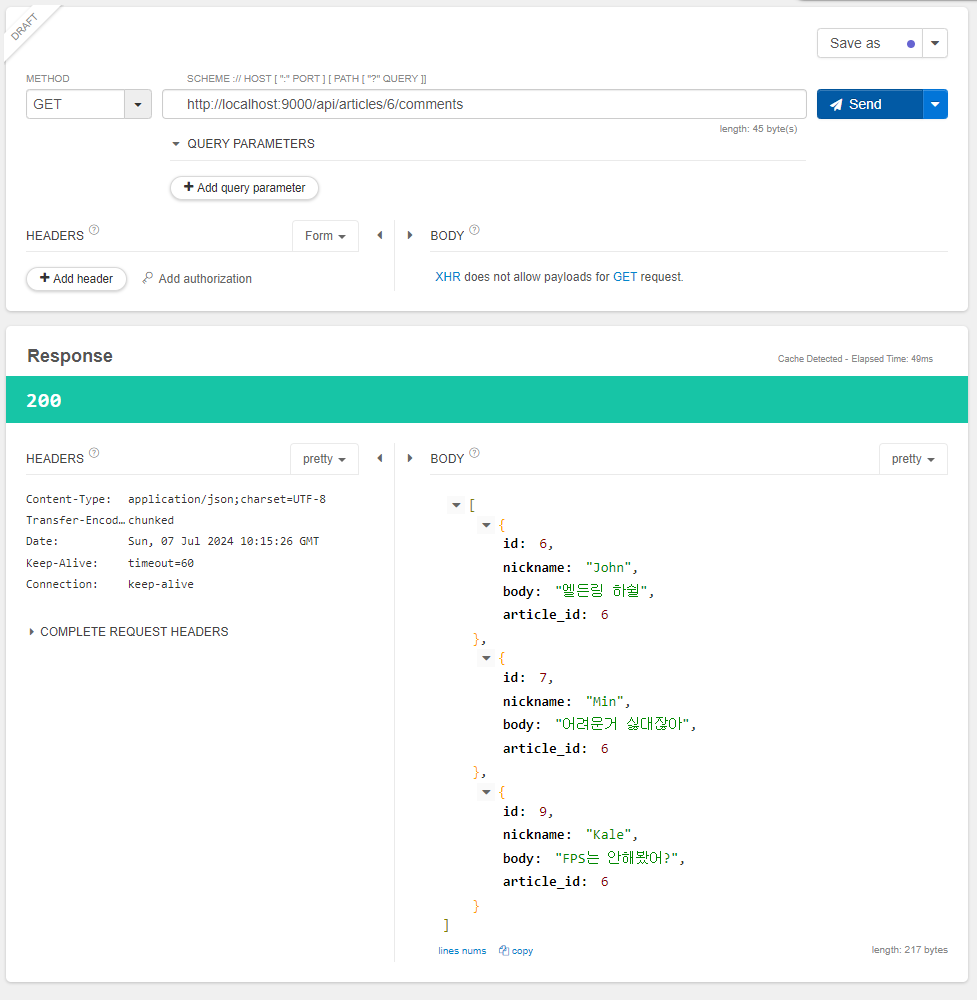Click the Save as button
The height and width of the screenshot is (1000, 977).
pyautogui.click(x=870, y=43)
